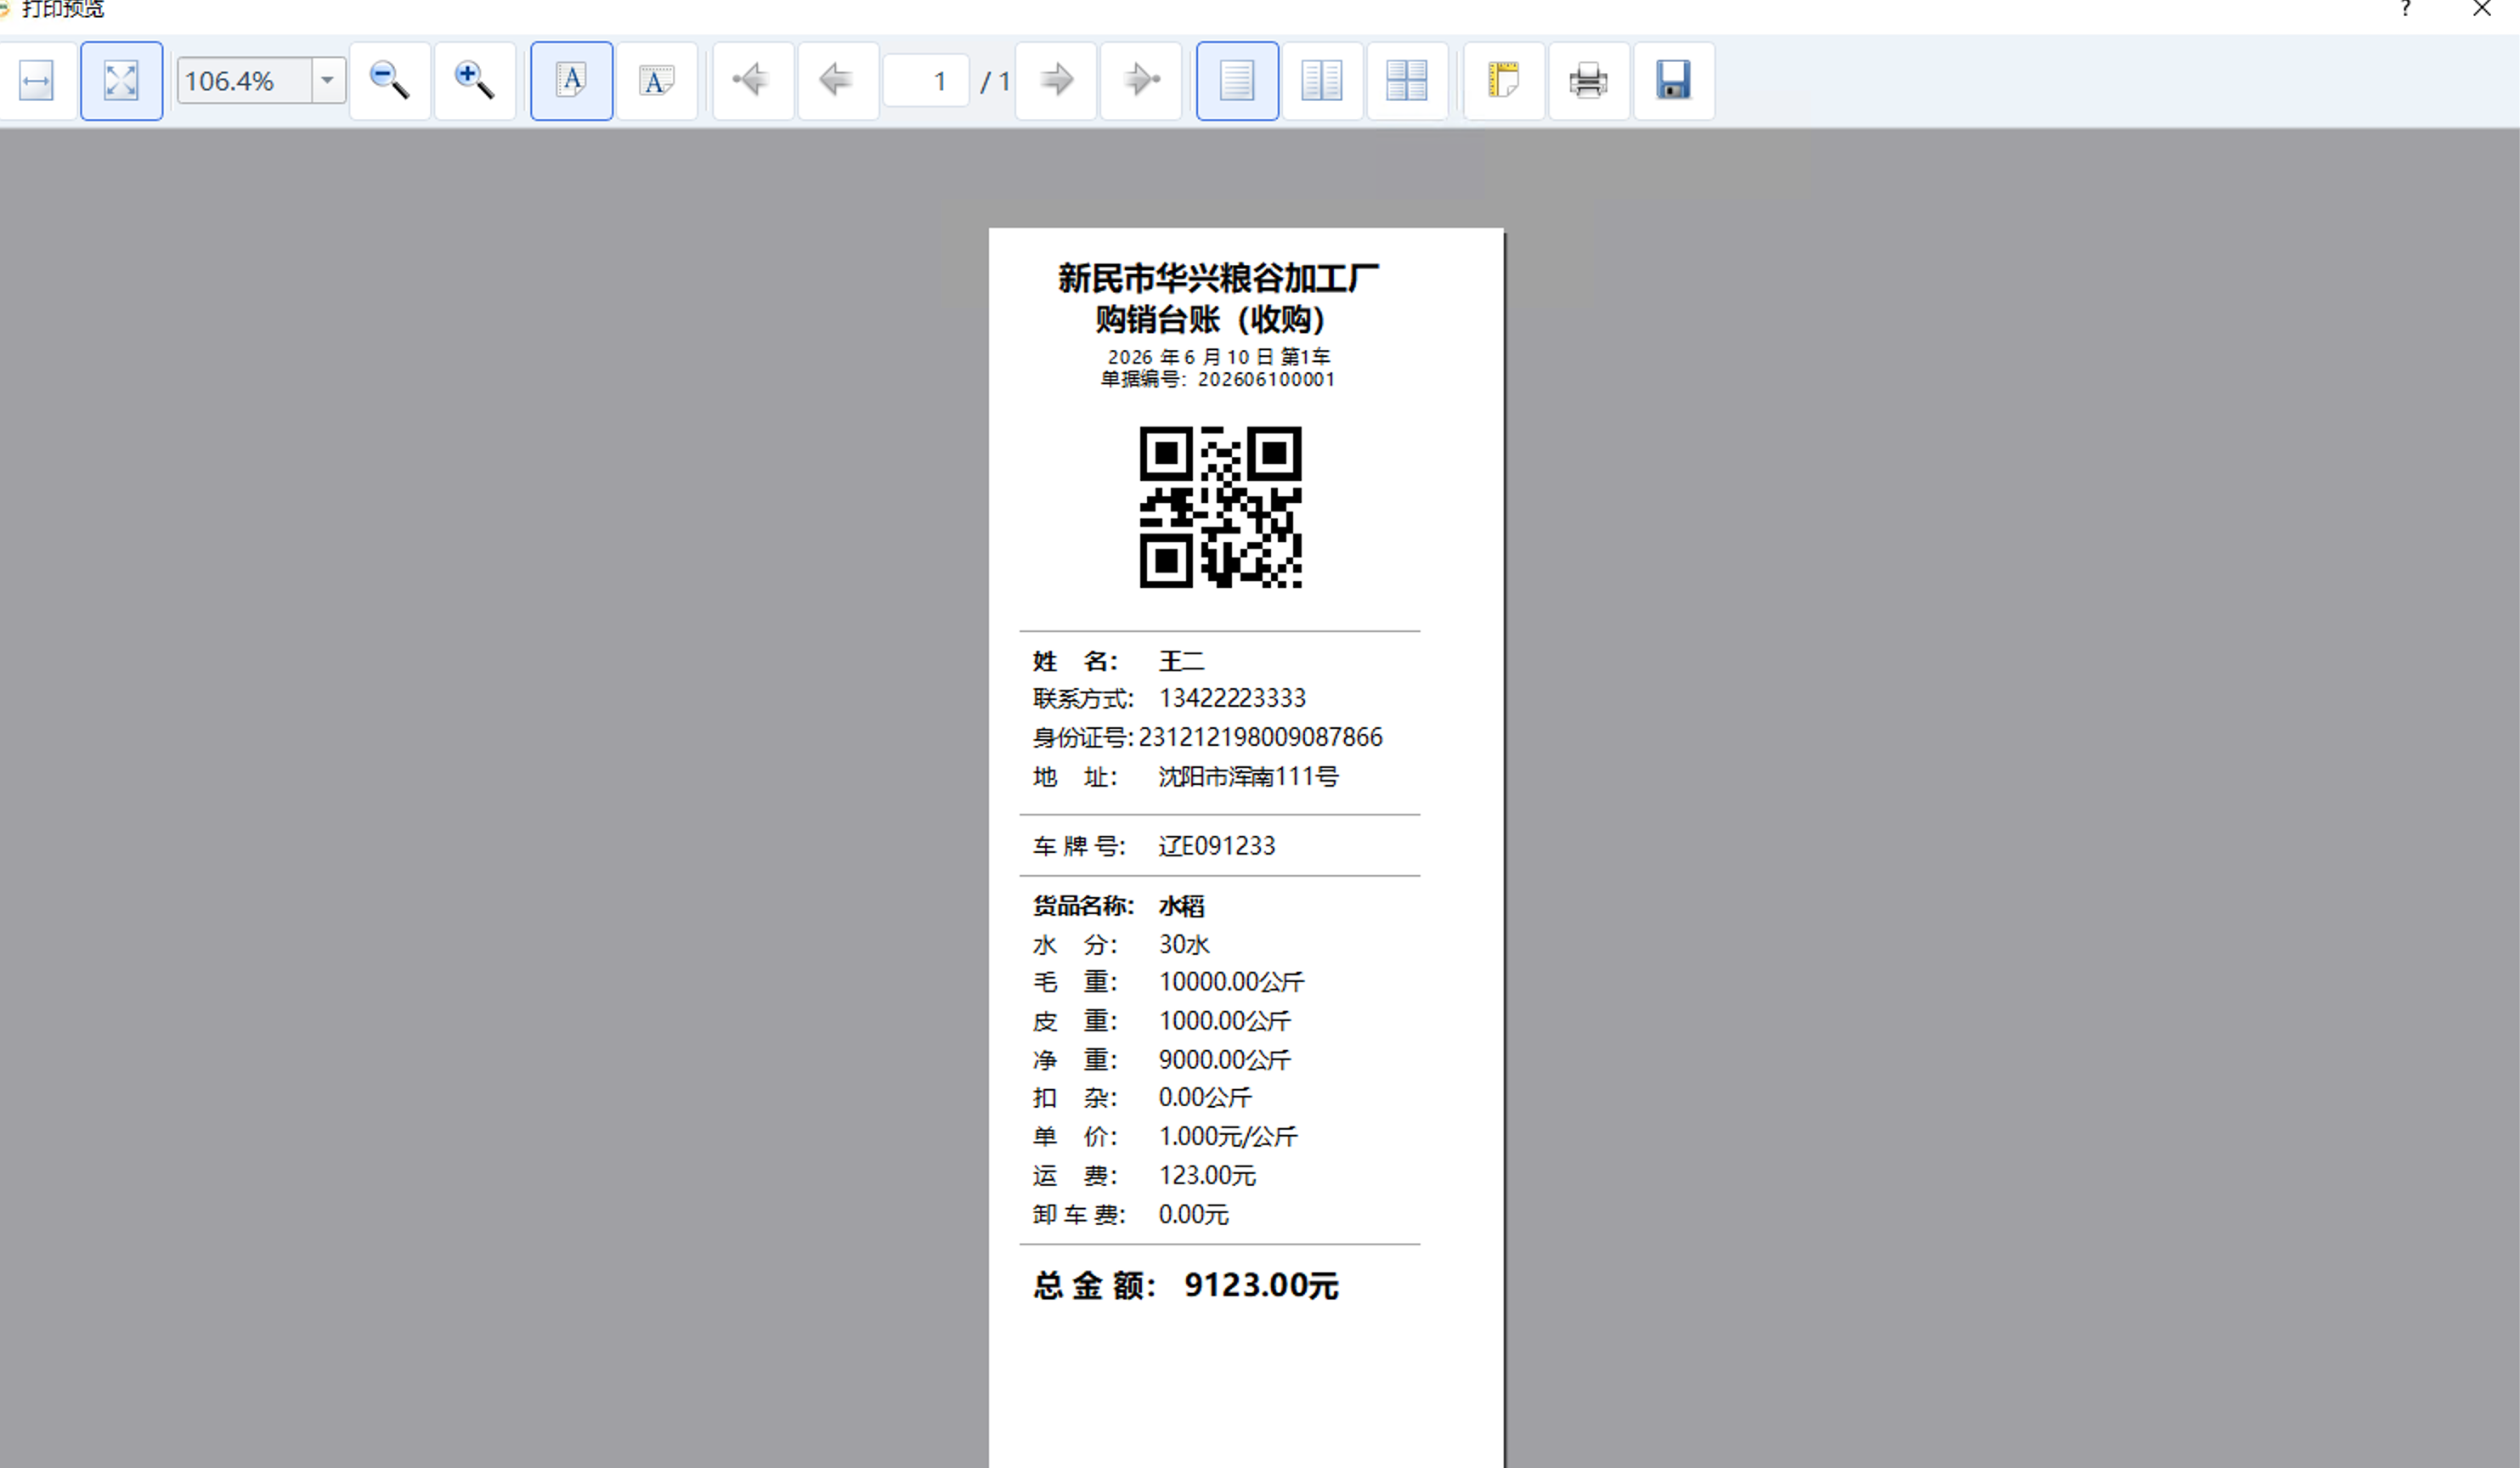The height and width of the screenshot is (1468, 2520).
Task: Click the total amount 9123.00元
Action: coord(1261,1286)
